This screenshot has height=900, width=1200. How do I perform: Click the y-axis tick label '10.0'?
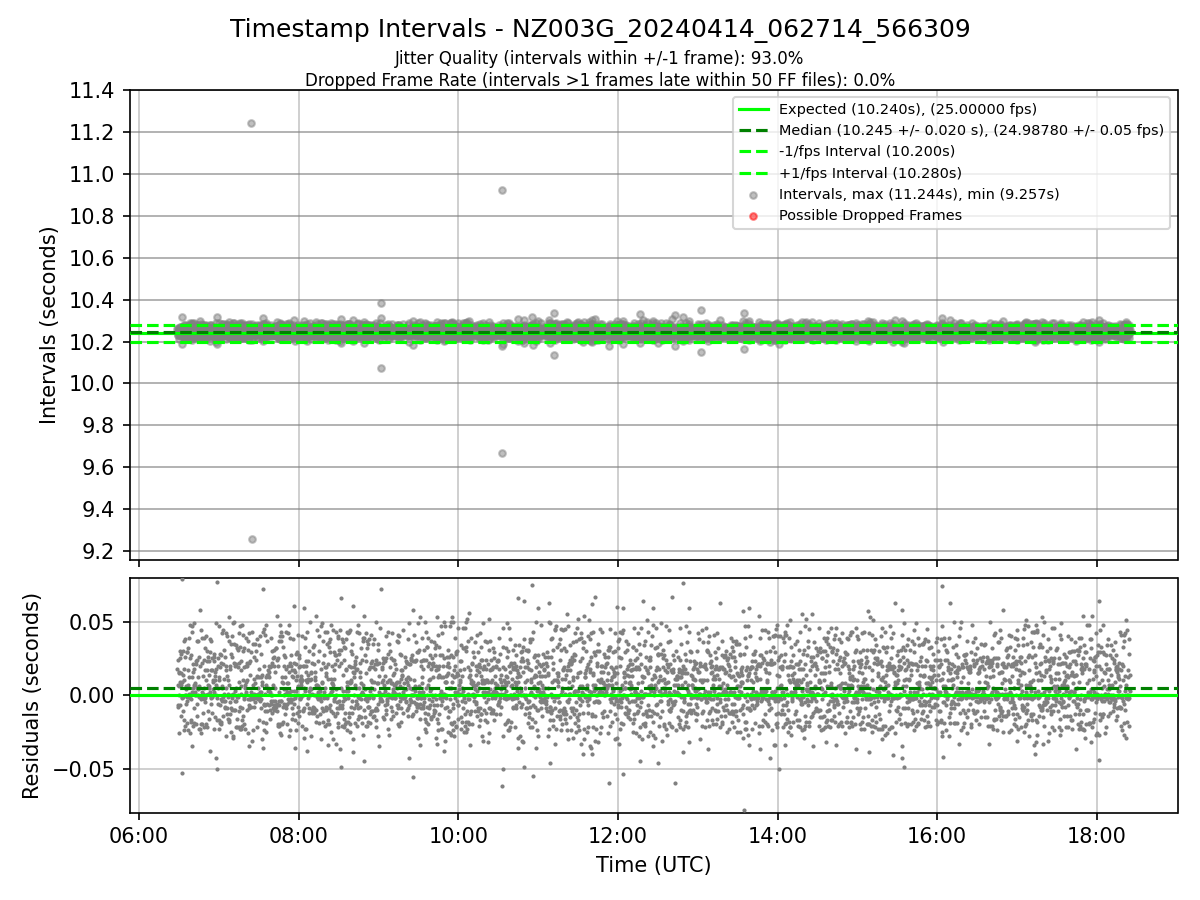coord(94,385)
